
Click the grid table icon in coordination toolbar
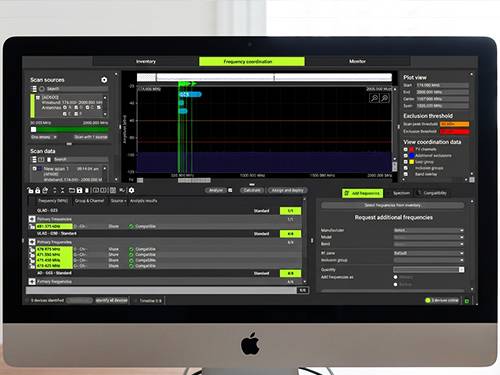pyautogui.click(x=113, y=190)
